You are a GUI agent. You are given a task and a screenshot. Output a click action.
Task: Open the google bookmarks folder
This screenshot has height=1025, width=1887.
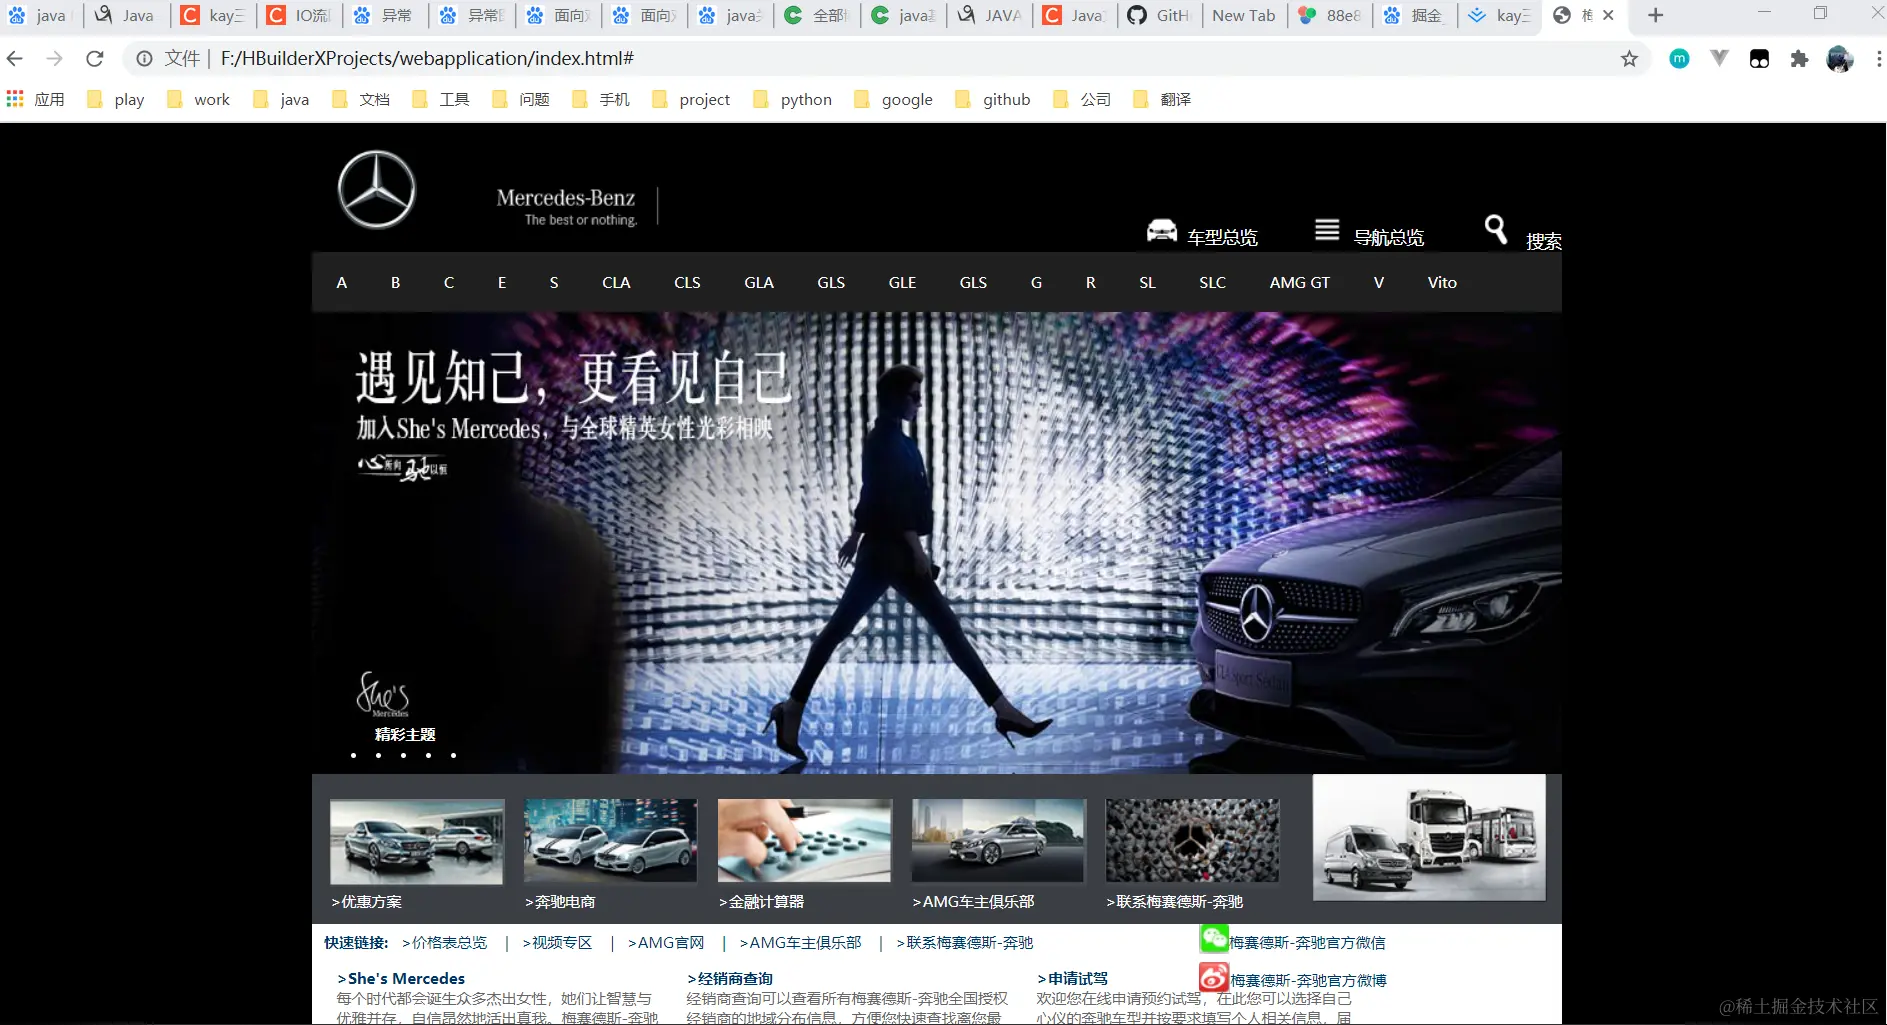pyautogui.click(x=894, y=99)
